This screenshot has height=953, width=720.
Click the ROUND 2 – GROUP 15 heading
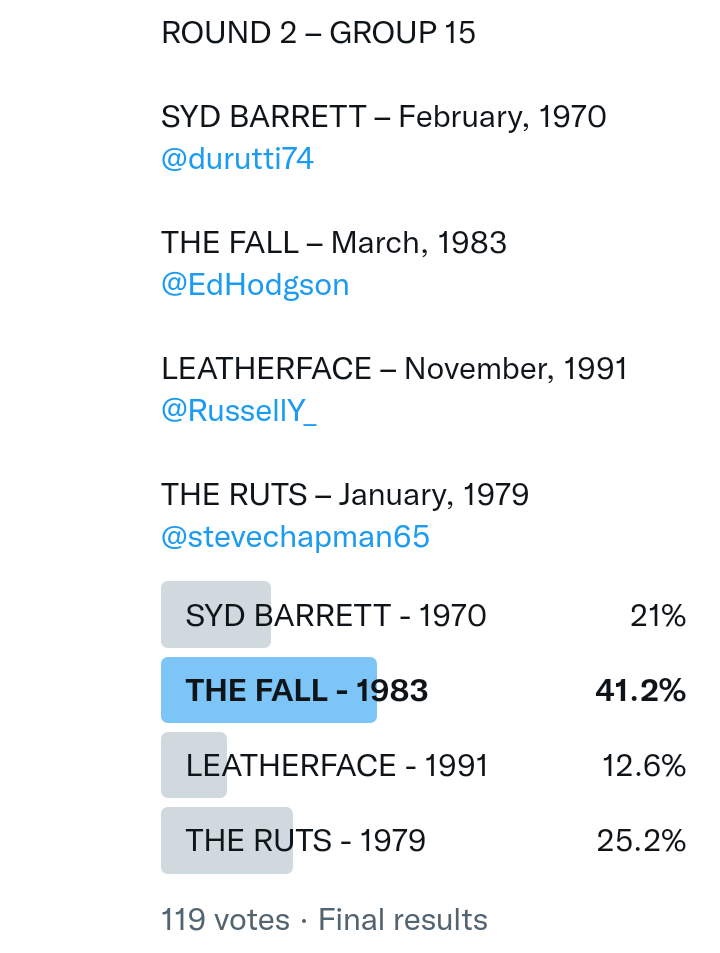click(x=318, y=33)
